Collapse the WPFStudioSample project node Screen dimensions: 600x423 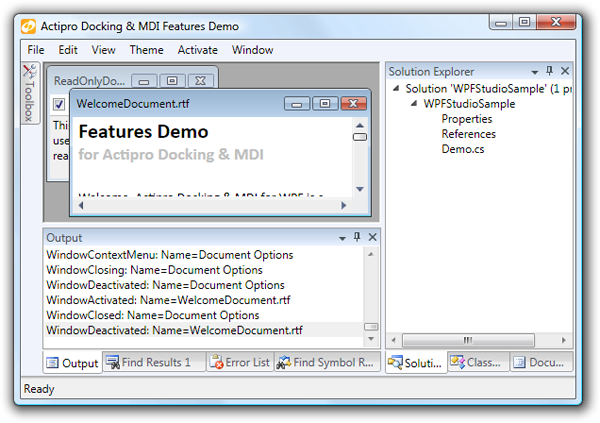(x=414, y=103)
